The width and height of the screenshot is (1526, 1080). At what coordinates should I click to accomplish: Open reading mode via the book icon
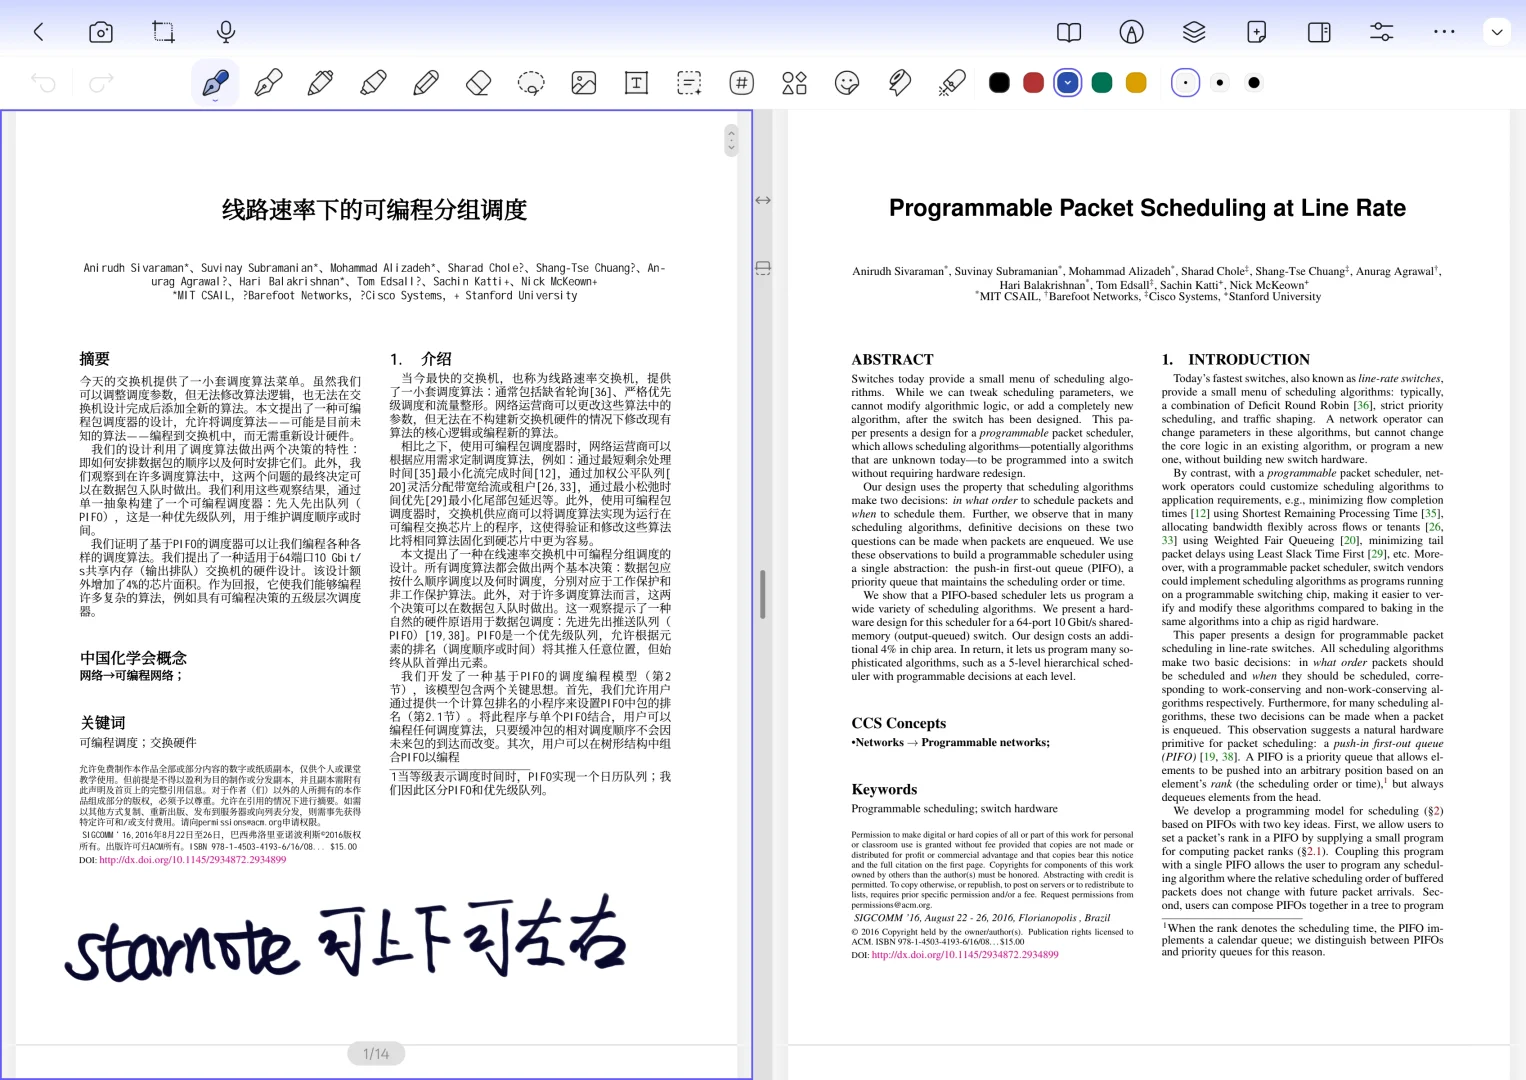(x=1067, y=32)
